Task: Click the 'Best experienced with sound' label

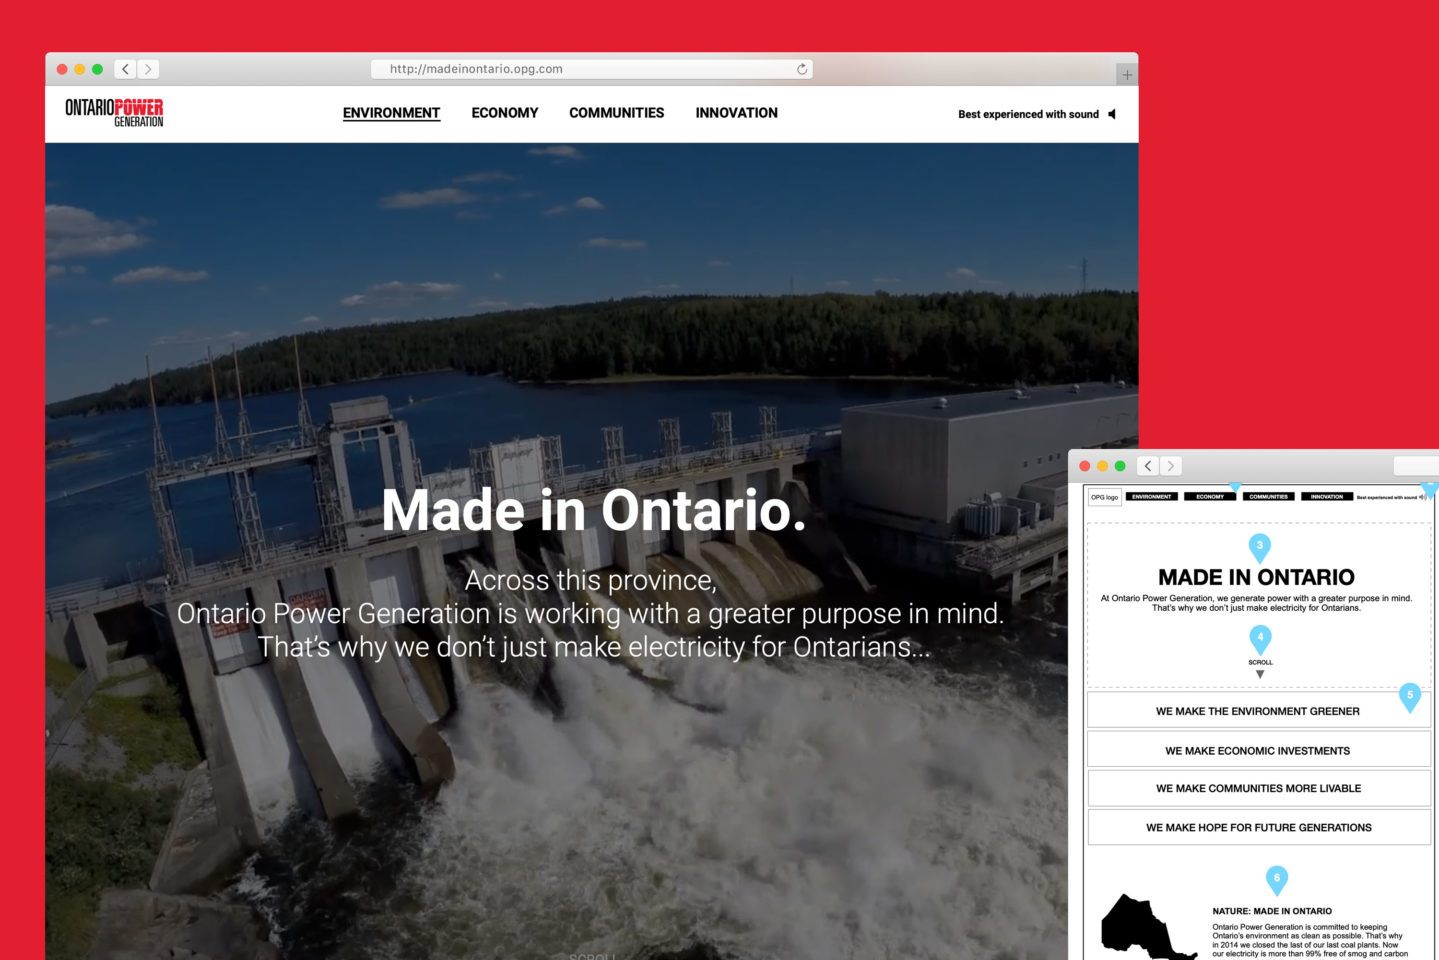Action: [x=1028, y=114]
